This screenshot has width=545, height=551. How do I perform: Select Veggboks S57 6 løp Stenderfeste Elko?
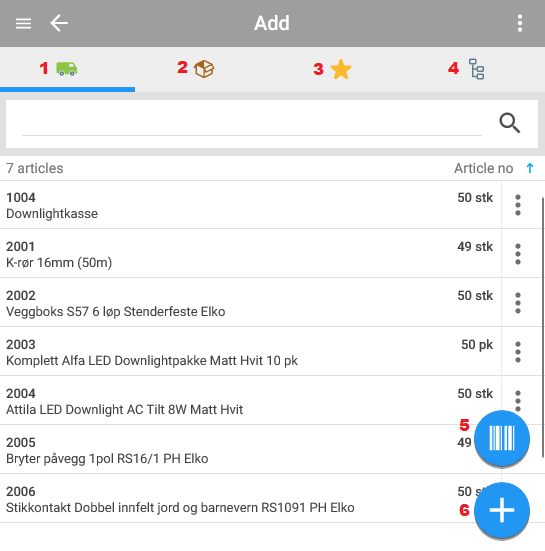point(251,303)
